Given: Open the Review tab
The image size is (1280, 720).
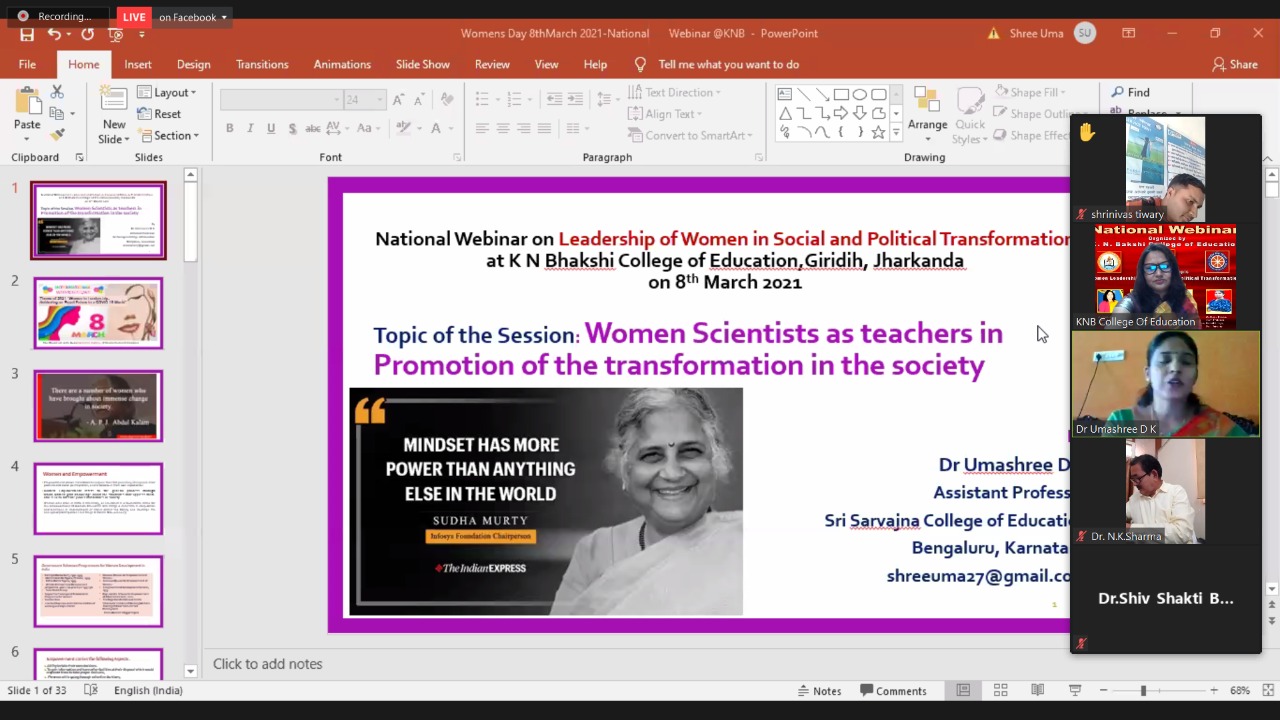Looking at the screenshot, I should click(492, 64).
